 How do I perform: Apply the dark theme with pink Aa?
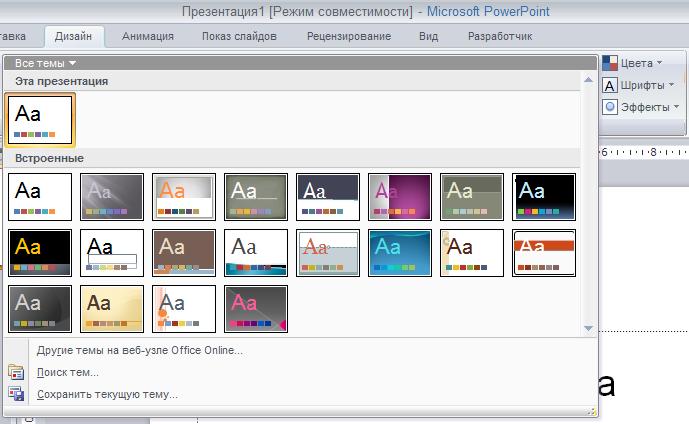(256, 309)
